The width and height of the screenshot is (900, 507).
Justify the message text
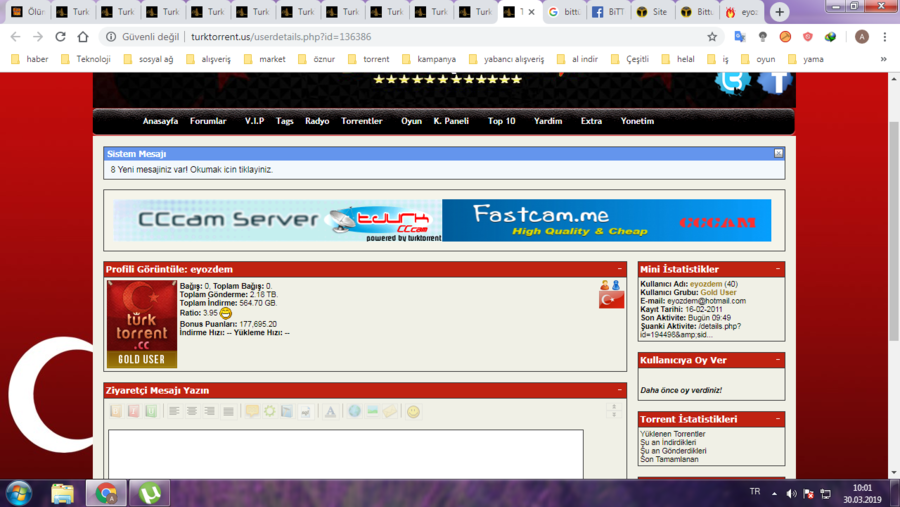tap(228, 411)
